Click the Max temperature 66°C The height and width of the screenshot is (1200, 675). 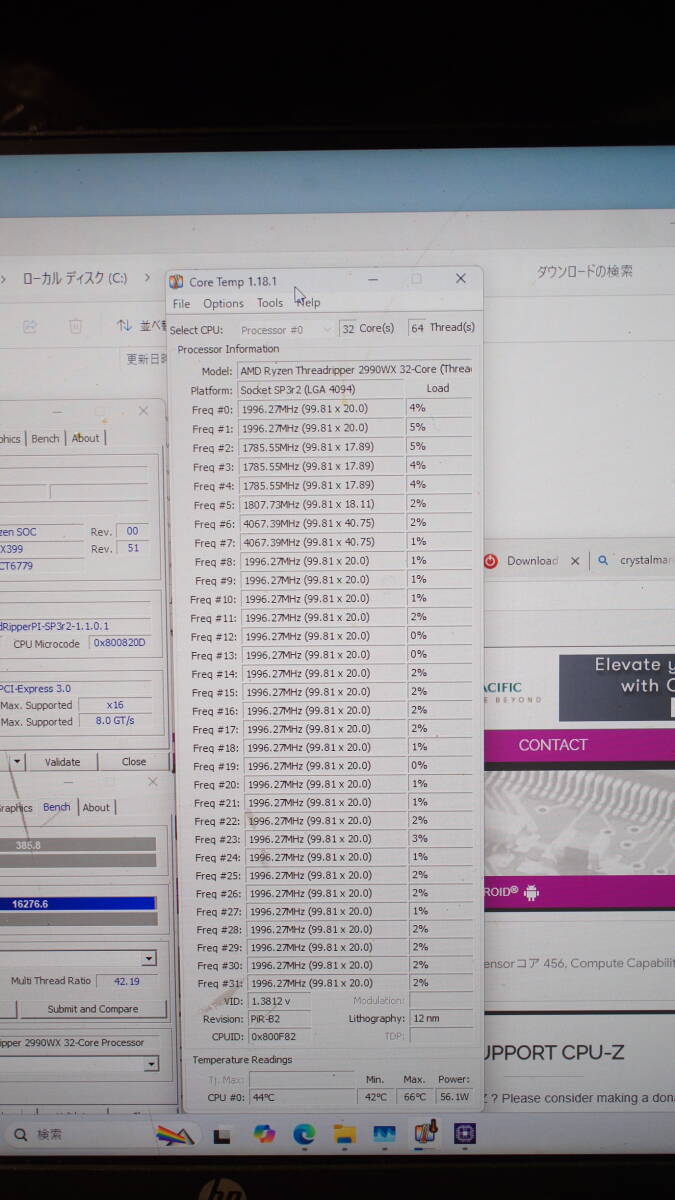415,1097
